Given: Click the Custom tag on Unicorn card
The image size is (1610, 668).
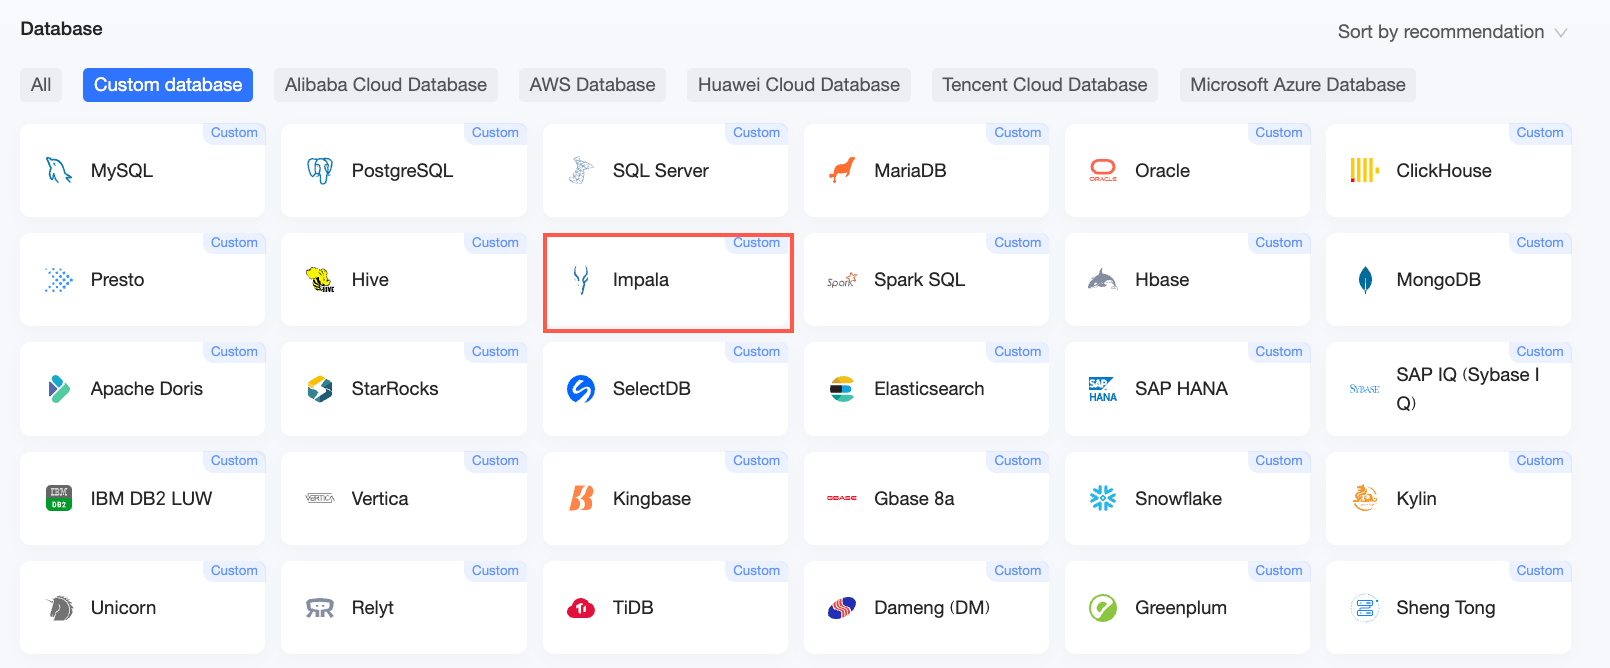Looking at the screenshot, I should pyautogui.click(x=234, y=571).
